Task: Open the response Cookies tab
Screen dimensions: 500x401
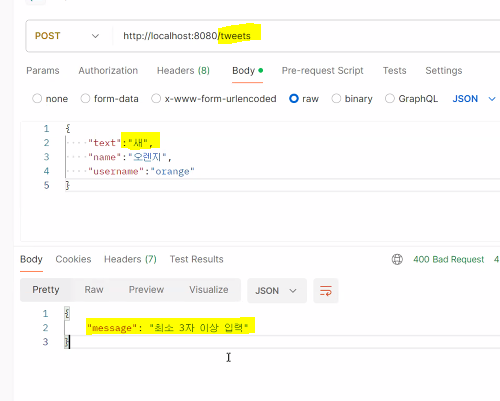Action: pos(73,259)
